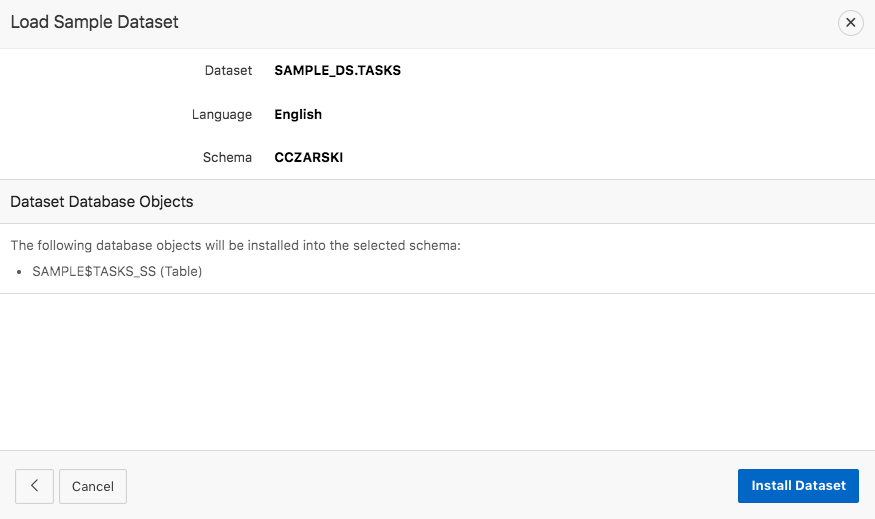The width and height of the screenshot is (875, 519).
Task: Click the Load Sample Dataset title
Action: (94, 21)
